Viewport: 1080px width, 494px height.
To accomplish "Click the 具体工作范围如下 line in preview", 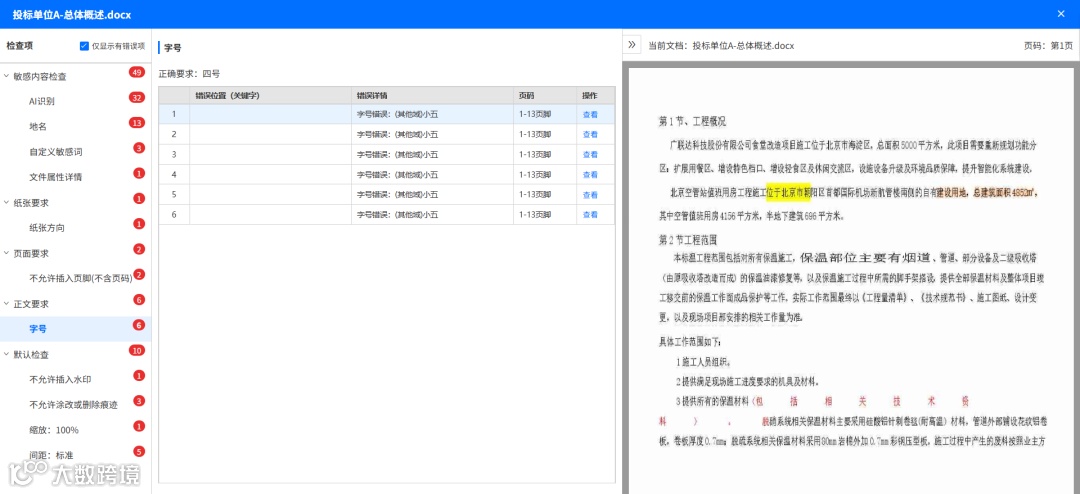I will coord(691,342).
